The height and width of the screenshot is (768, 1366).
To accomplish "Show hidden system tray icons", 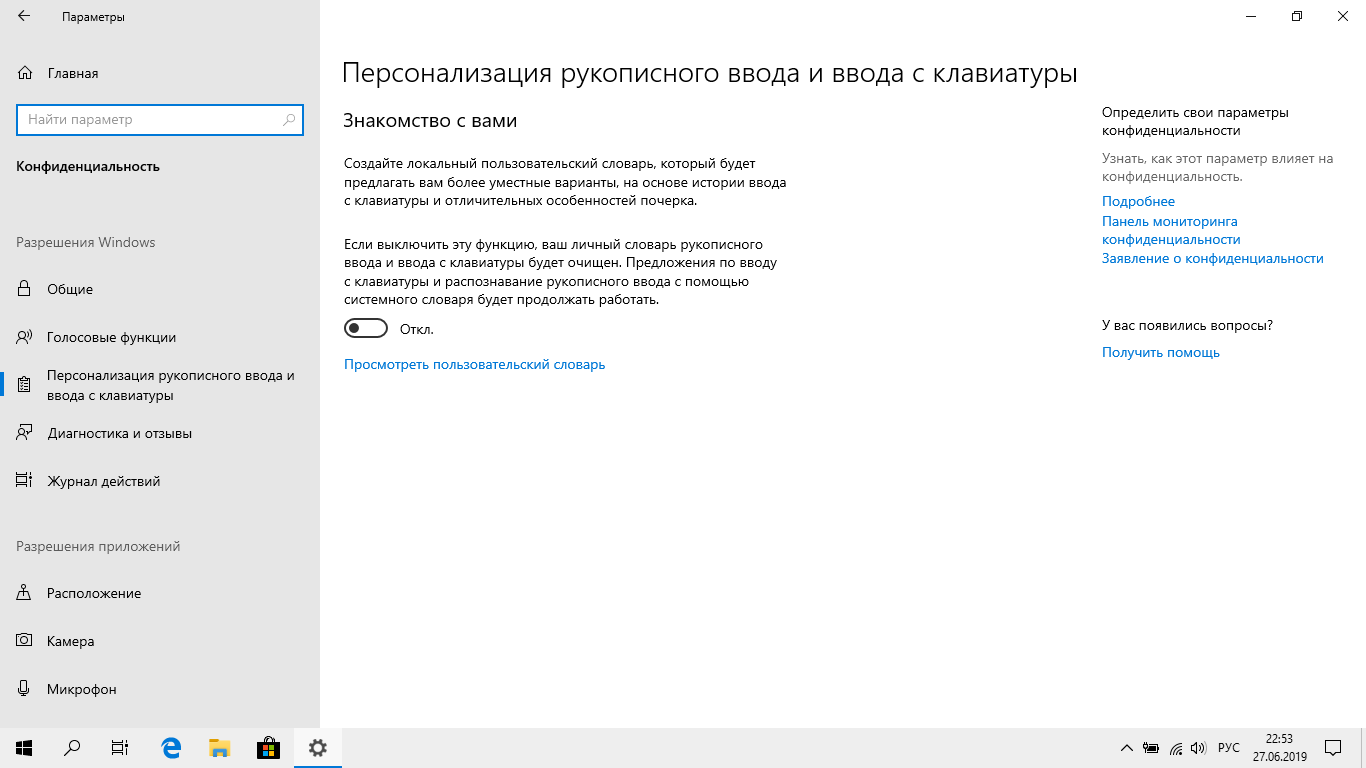I will click(x=1126, y=748).
